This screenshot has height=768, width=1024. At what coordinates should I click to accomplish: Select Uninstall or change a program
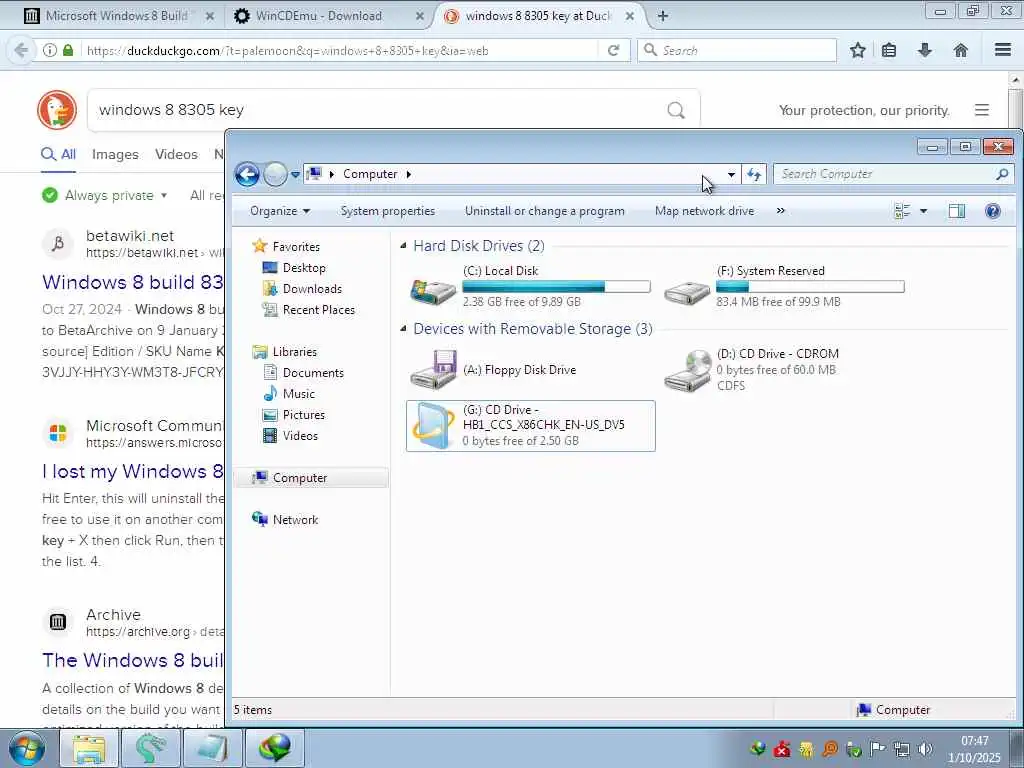click(x=545, y=211)
